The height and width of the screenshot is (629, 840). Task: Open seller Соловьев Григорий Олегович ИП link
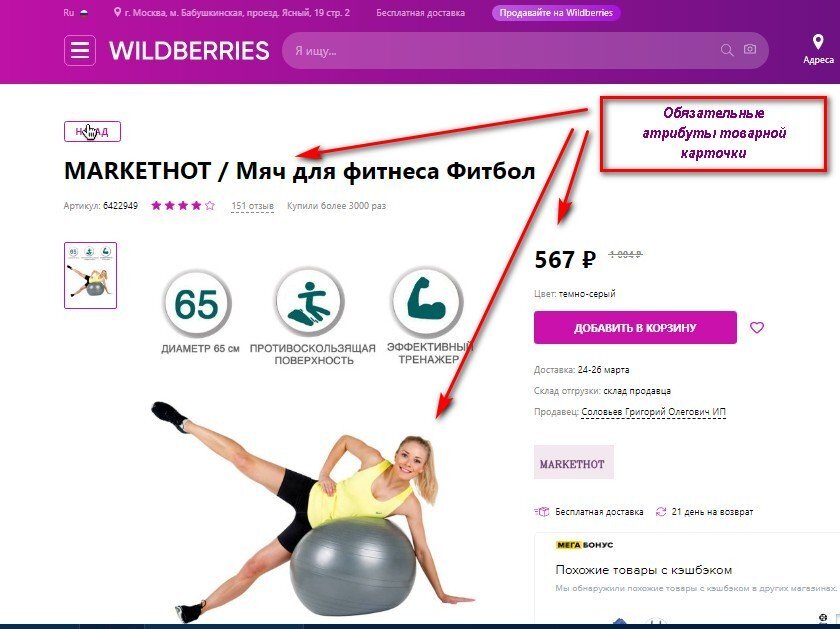pyautogui.click(x=654, y=412)
